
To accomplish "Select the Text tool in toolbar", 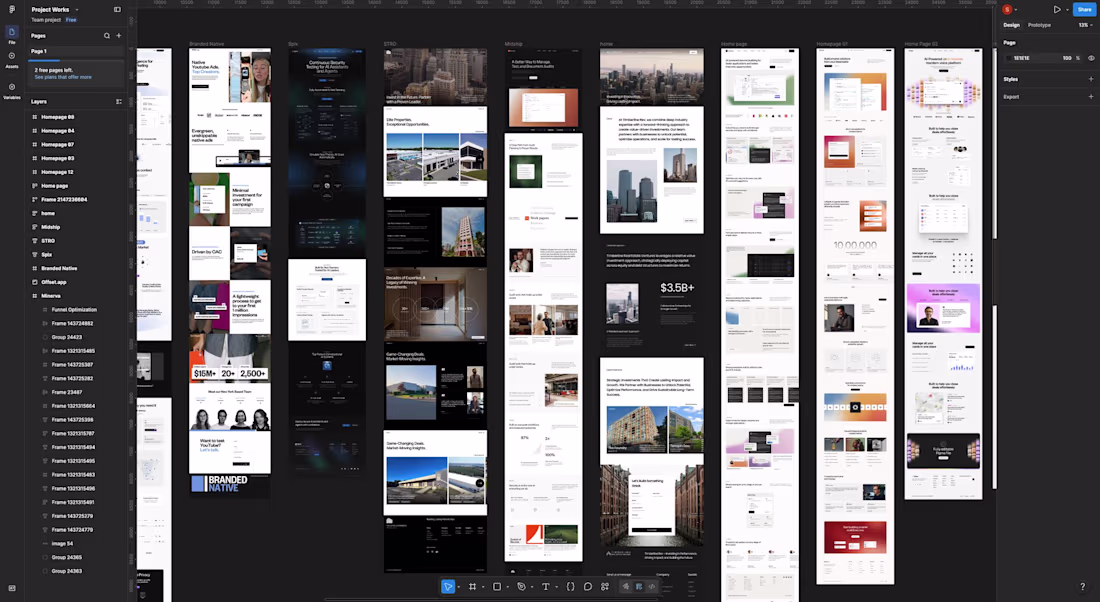I will tap(546, 587).
